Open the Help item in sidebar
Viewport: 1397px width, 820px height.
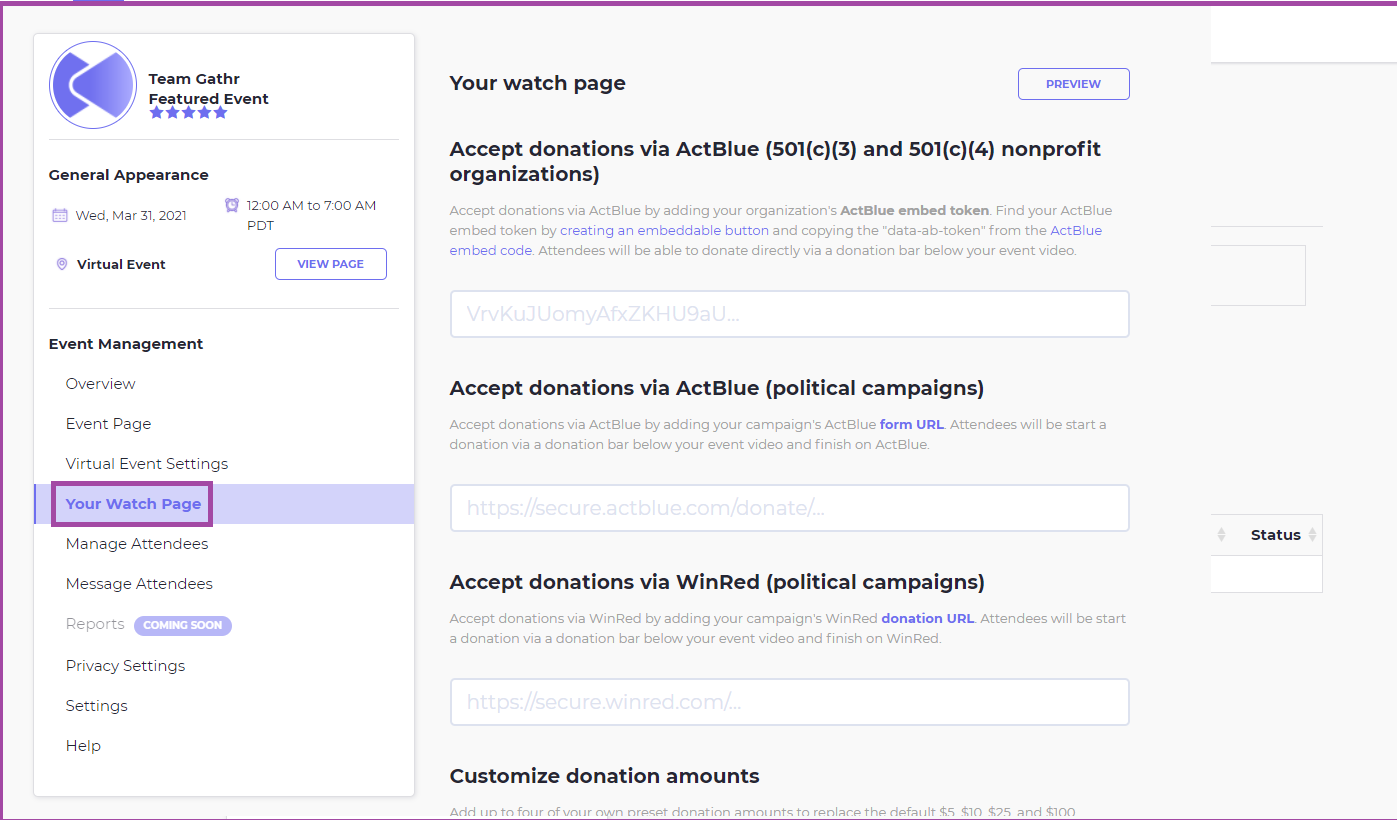pos(83,746)
